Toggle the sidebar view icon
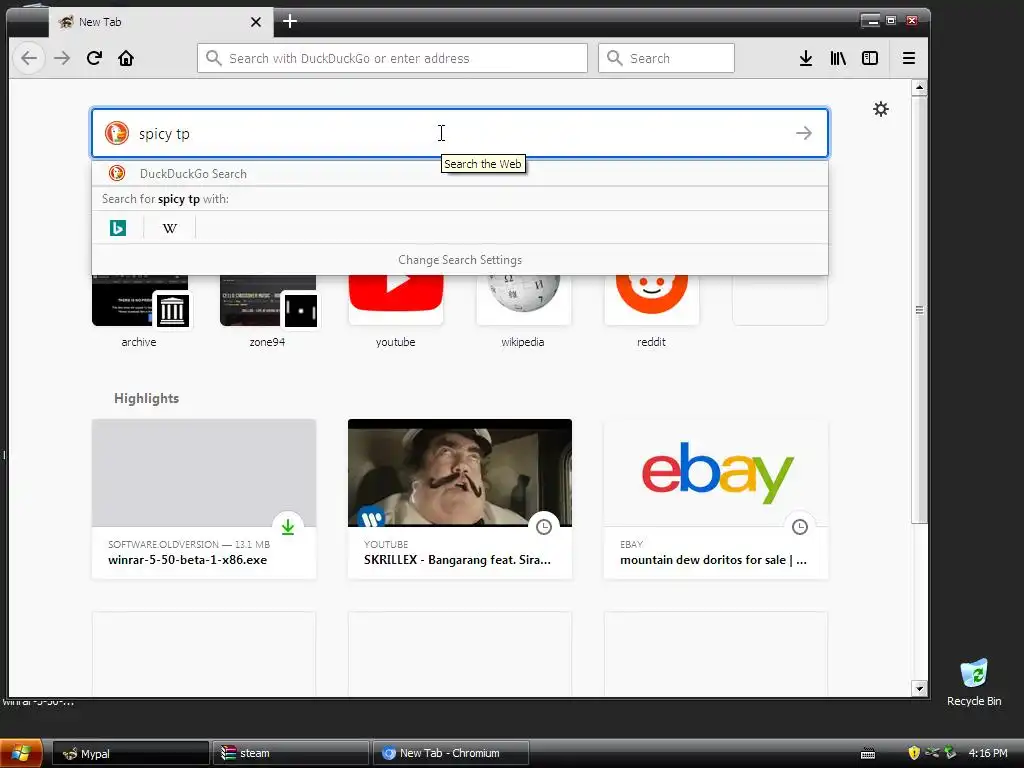Viewport: 1024px width, 768px height. click(x=870, y=58)
